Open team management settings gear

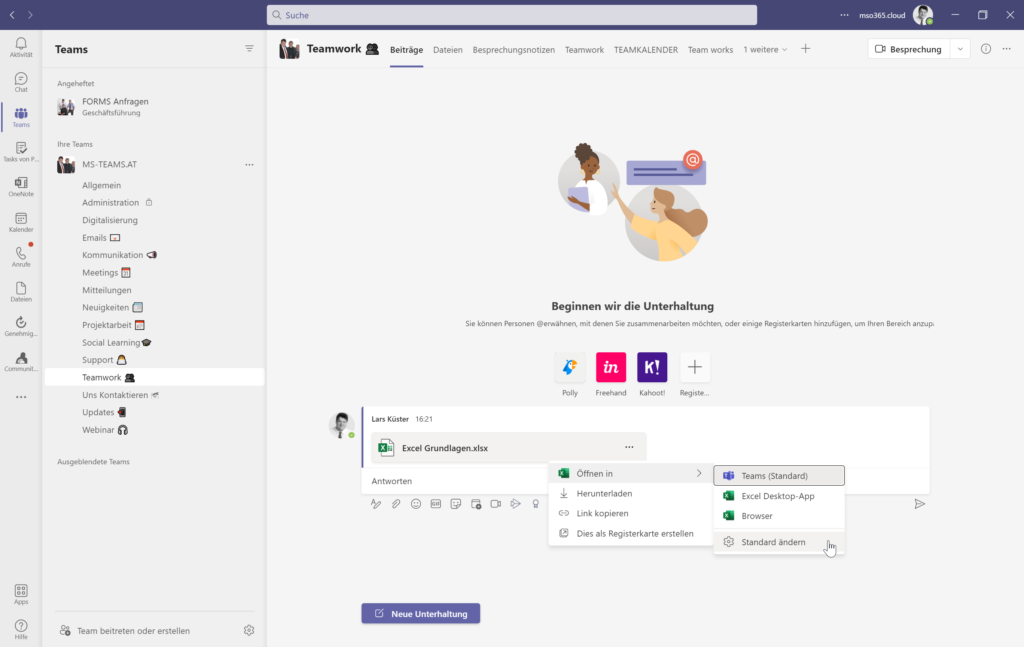click(x=249, y=630)
